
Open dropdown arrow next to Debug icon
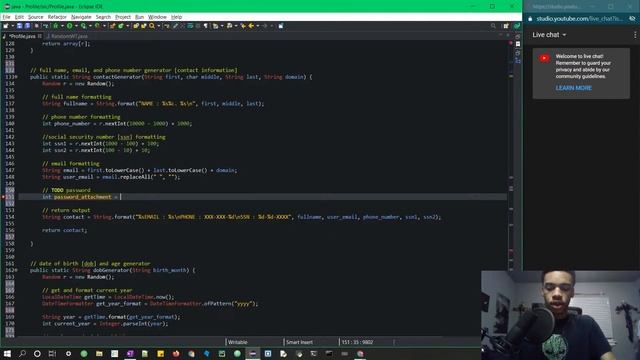(x=62, y=26)
